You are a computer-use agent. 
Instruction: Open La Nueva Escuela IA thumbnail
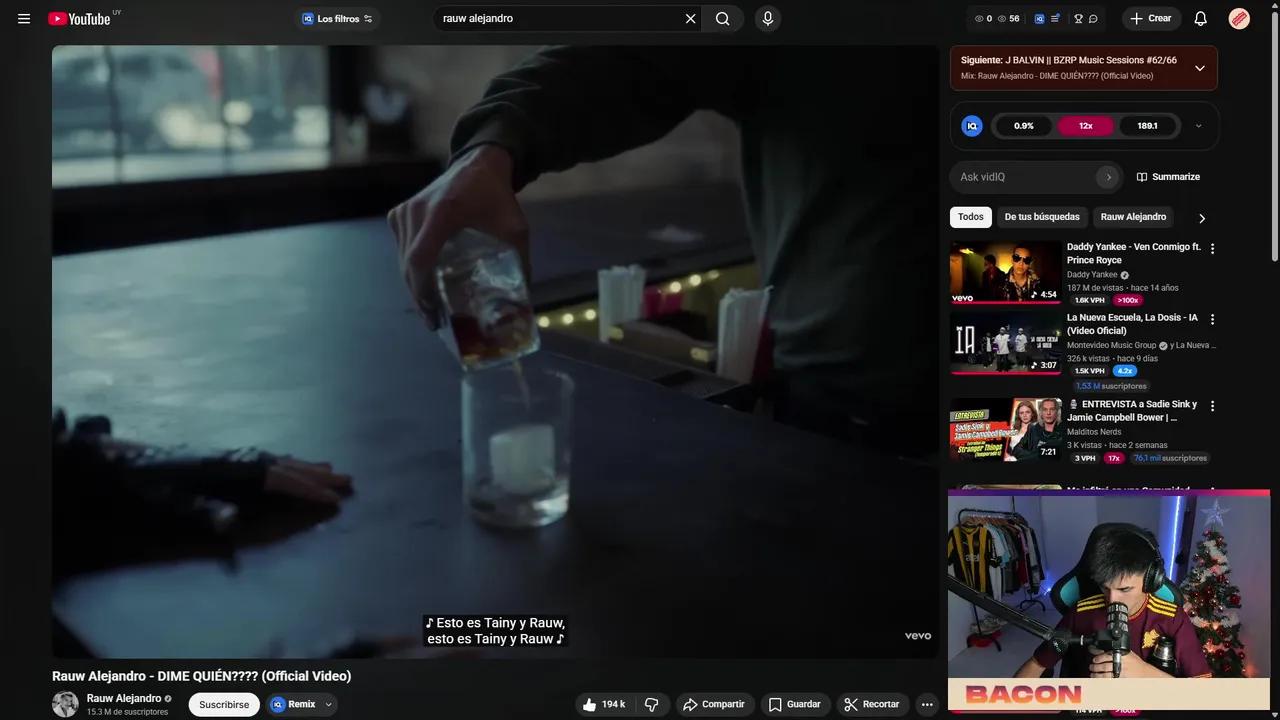1006,343
